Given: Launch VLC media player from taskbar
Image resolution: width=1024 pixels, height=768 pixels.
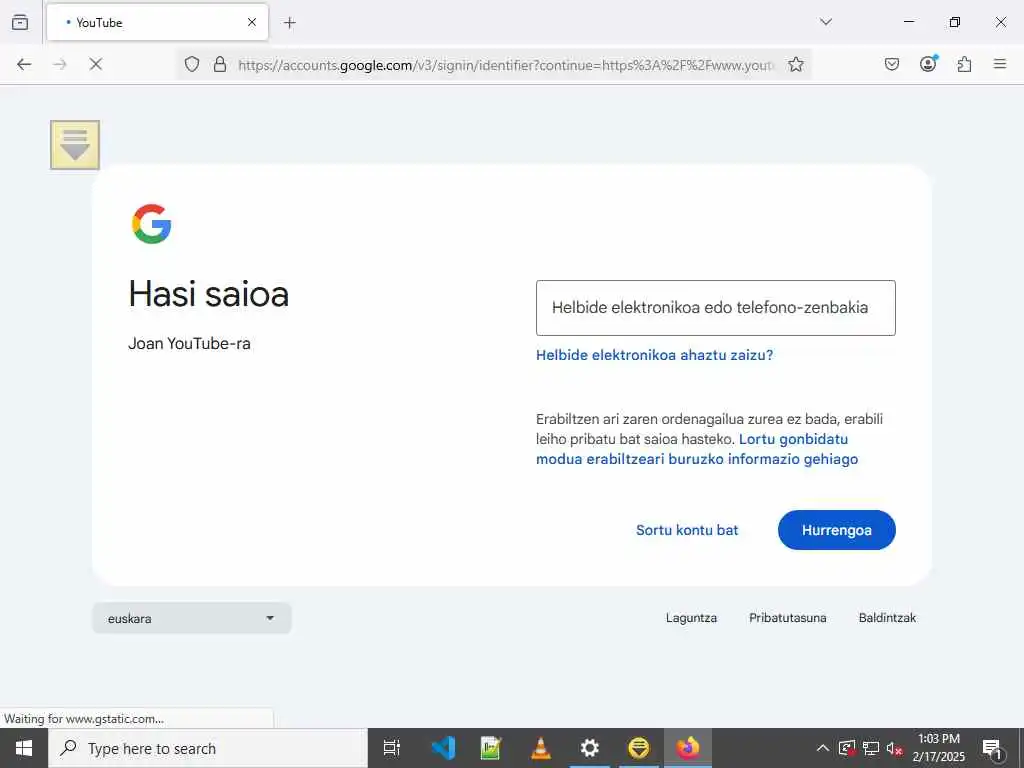Looking at the screenshot, I should (x=541, y=748).
